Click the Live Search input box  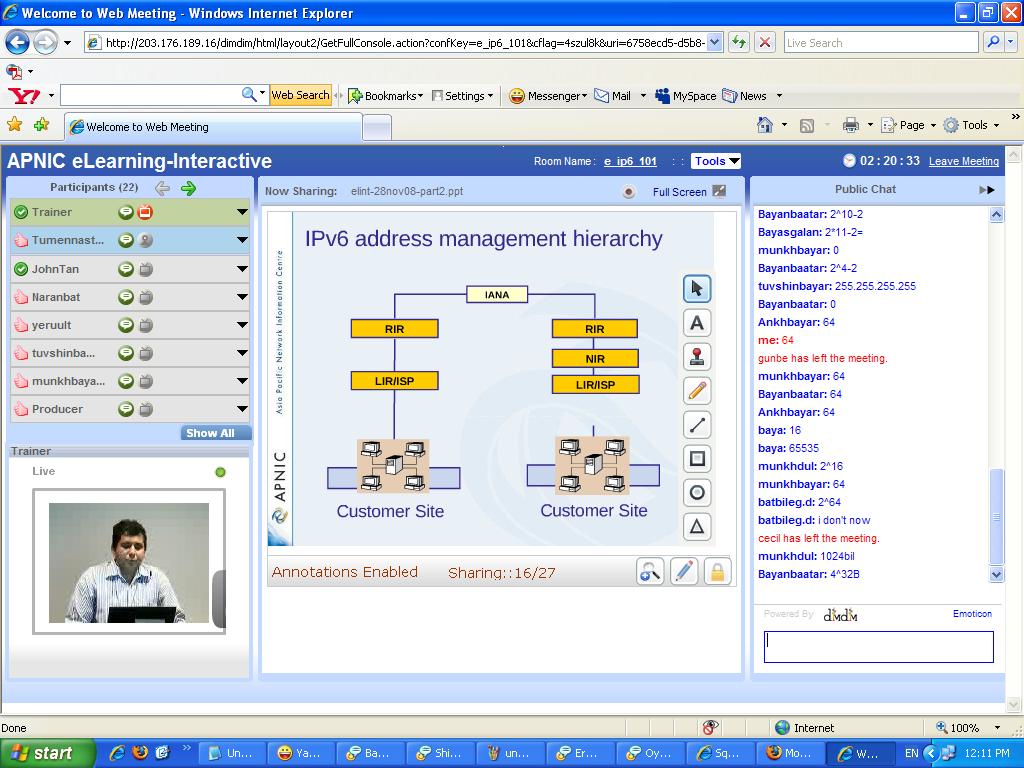(x=880, y=43)
